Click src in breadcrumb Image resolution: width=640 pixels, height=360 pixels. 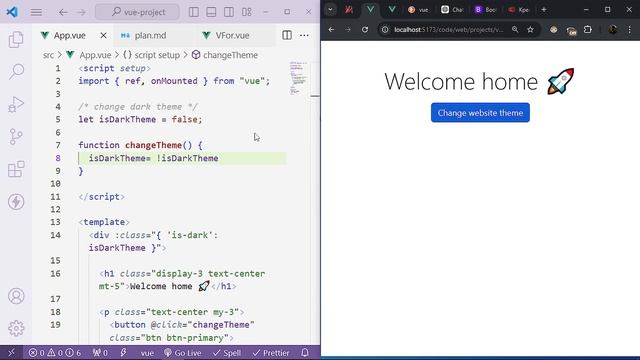point(48,55)
